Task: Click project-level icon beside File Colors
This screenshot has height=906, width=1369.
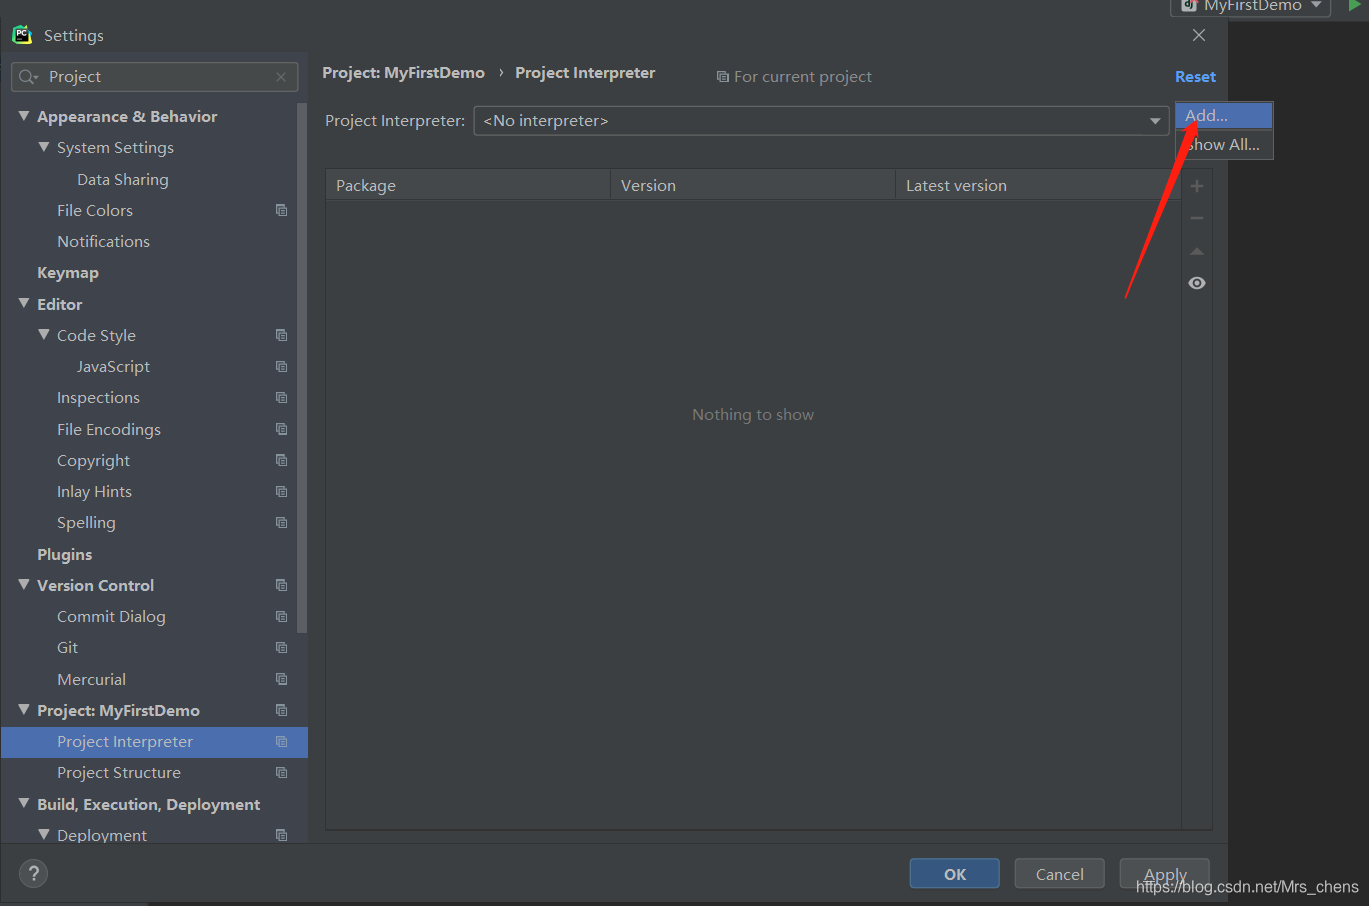Action: point(281,210)
